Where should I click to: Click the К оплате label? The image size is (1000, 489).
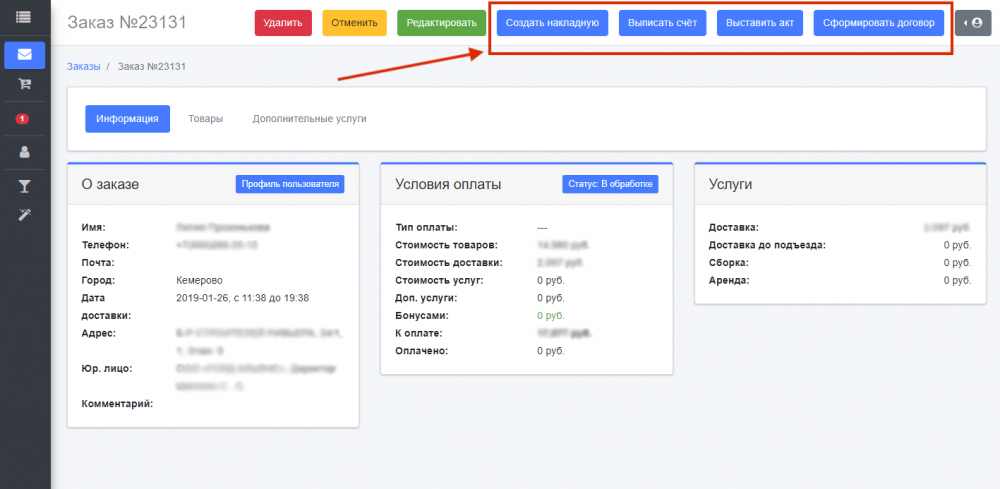pos(419,333)
